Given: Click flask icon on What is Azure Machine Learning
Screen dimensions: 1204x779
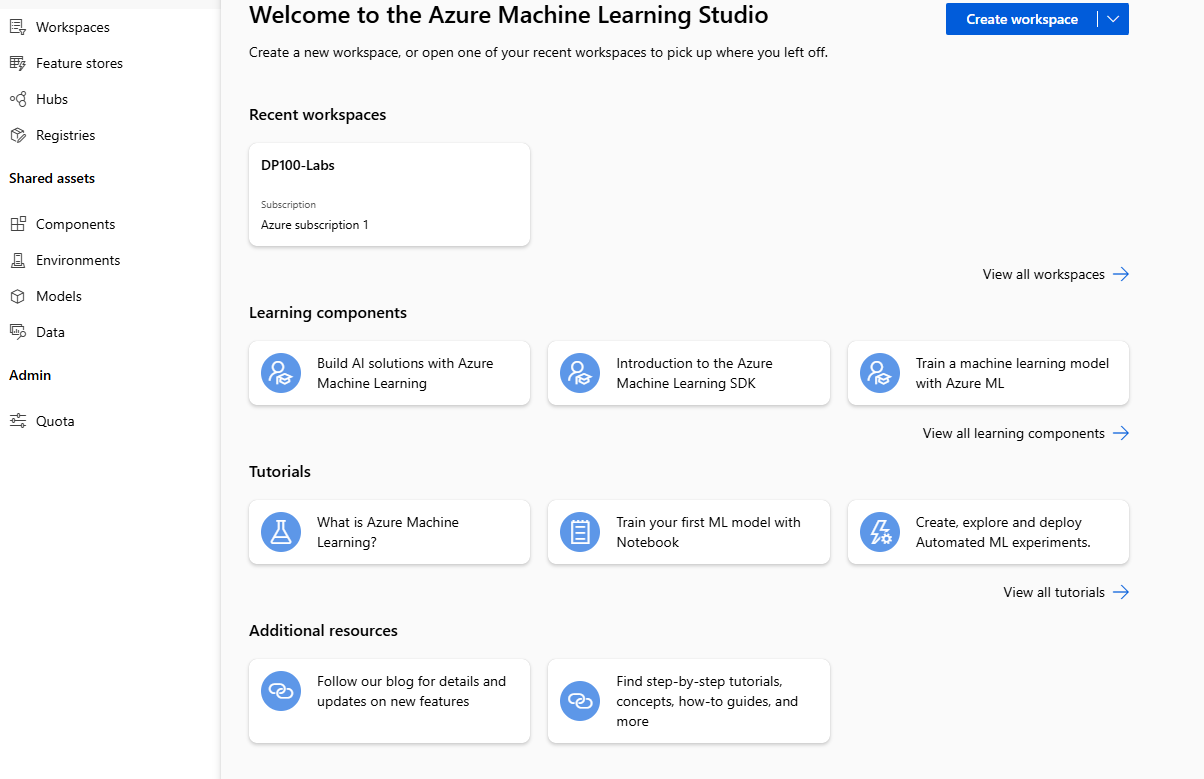Looking at the screenshot, I should click(281, 532).
